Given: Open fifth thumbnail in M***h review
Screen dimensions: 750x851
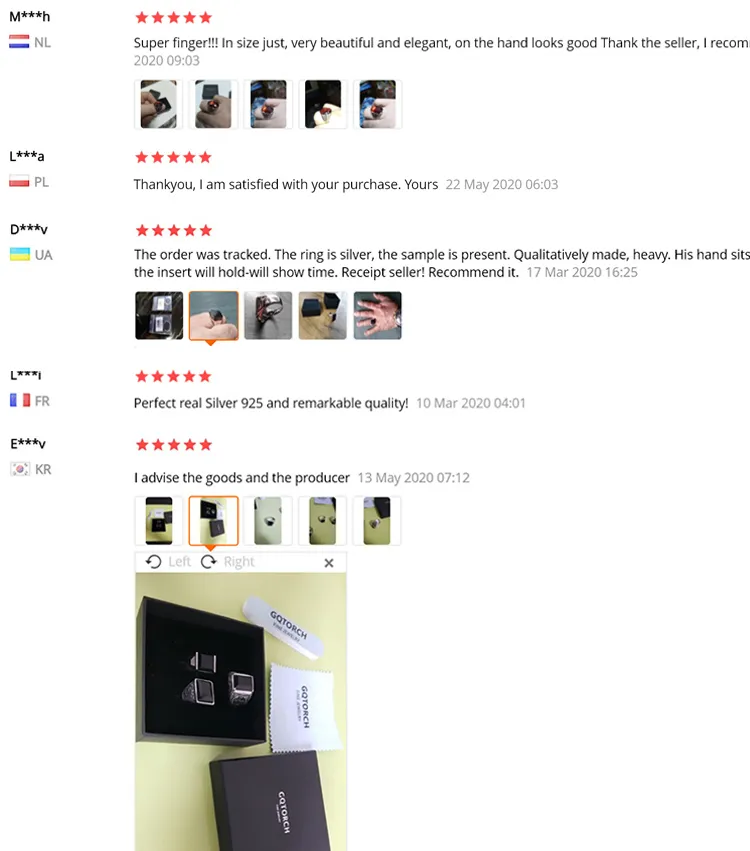Looking at the screenshot, I should tap(378, 104).
